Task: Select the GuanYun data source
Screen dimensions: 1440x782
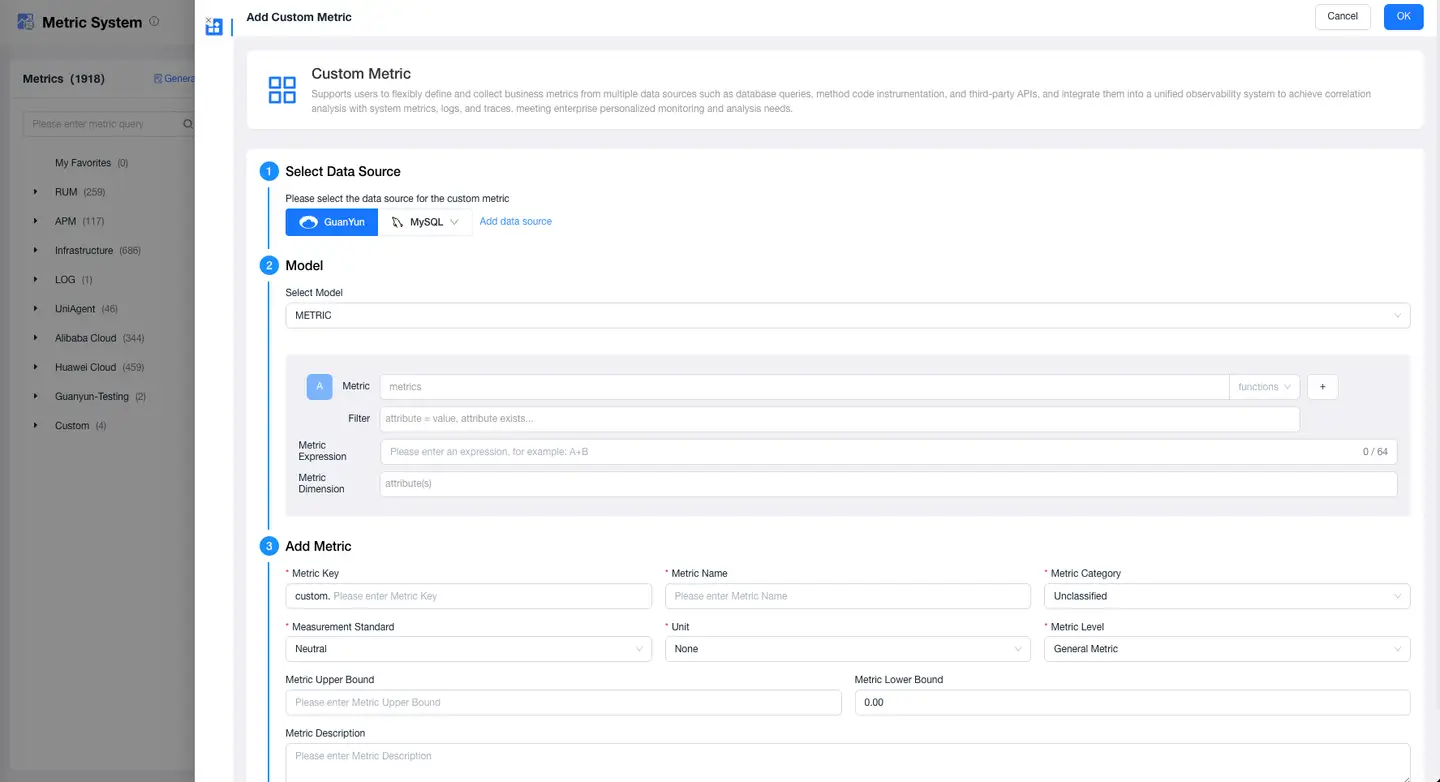Action: pyautogui.click(x=332, y=222)
